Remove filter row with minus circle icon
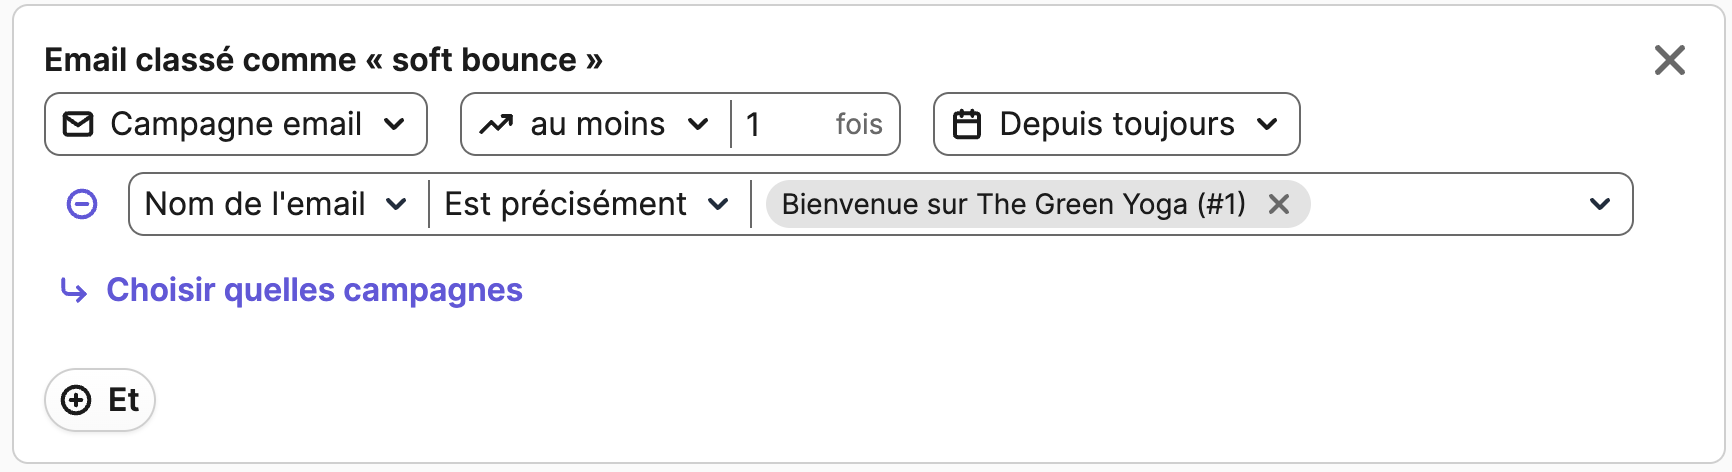This screenshot has width=1732, height=472. click(82, 204)
